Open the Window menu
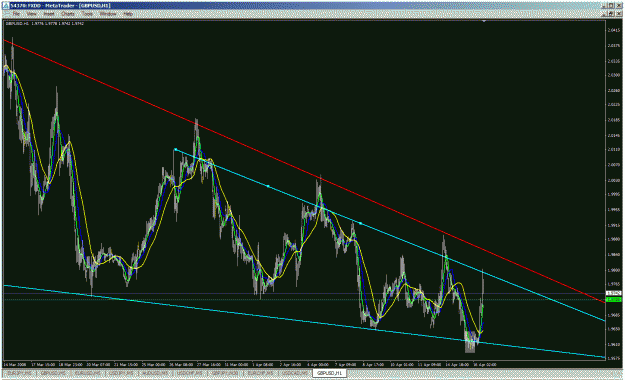This screenshot has height=380, width=625. point(108,14)
